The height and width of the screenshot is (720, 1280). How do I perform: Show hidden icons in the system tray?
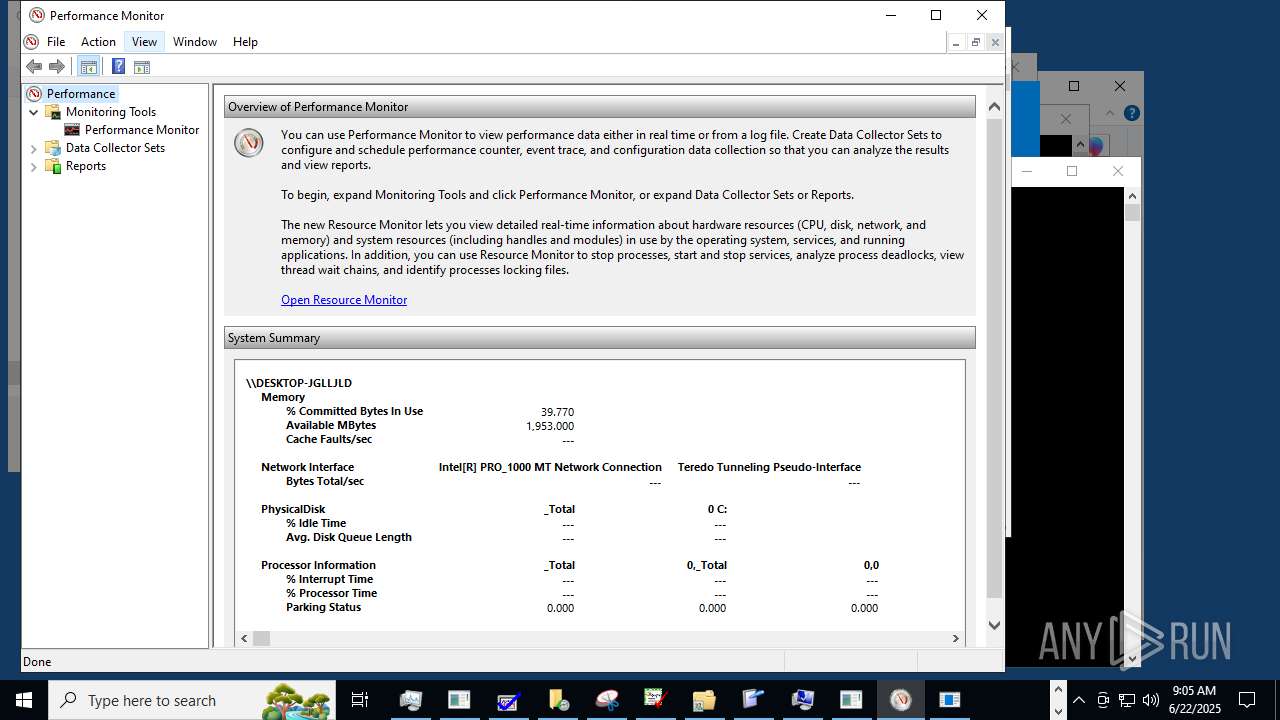click(x=1079, y=700)
